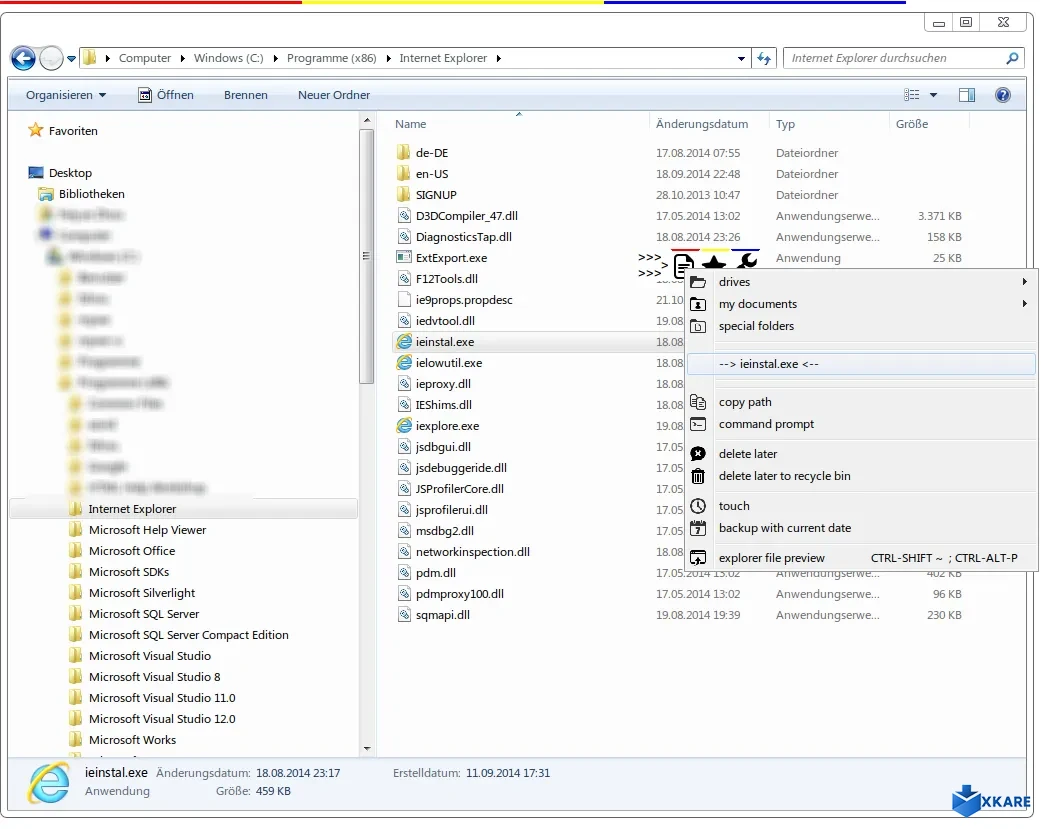Screen dimensions: 1041x829
Task: Open Bibliotheken in the navigation tree
Action: point(91,194)
